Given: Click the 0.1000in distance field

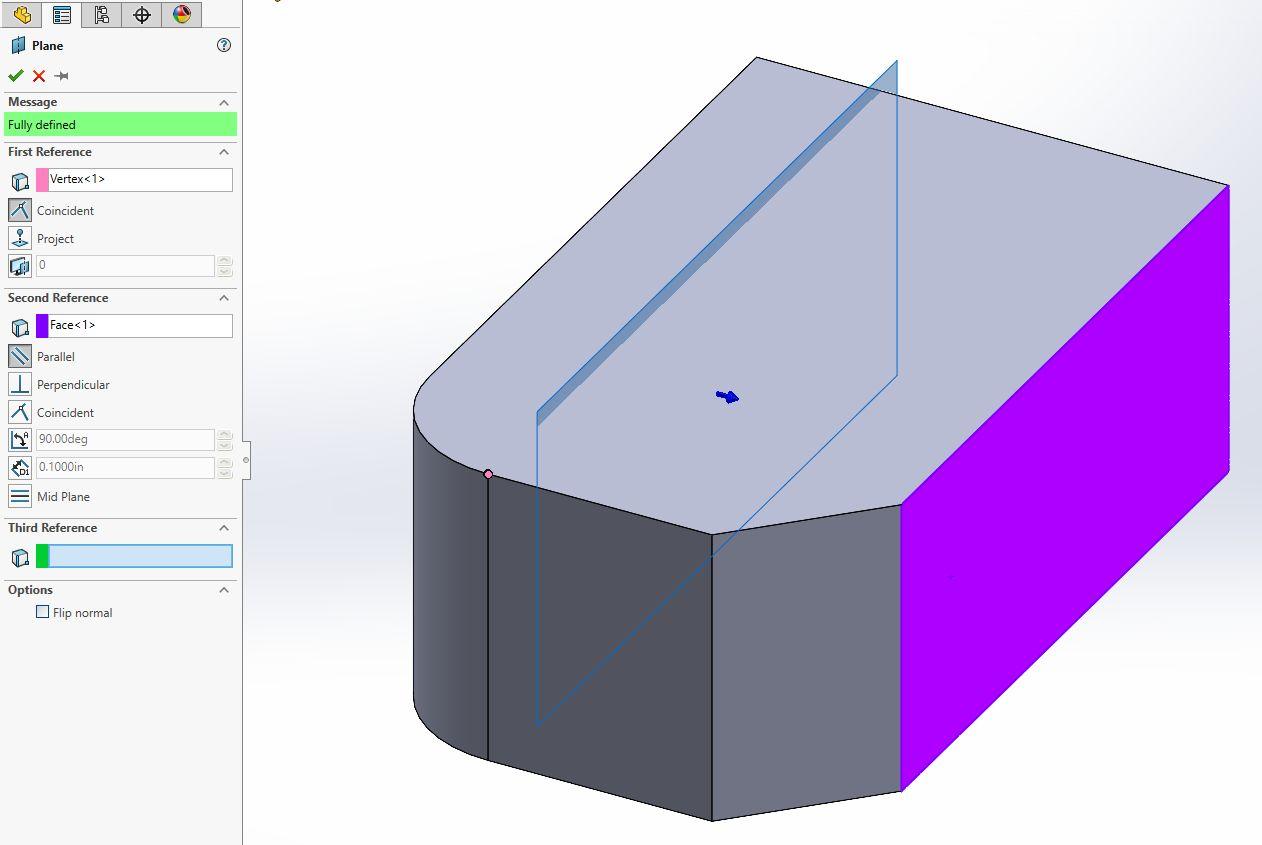Looking at the screenshot, I should point(125,467).
